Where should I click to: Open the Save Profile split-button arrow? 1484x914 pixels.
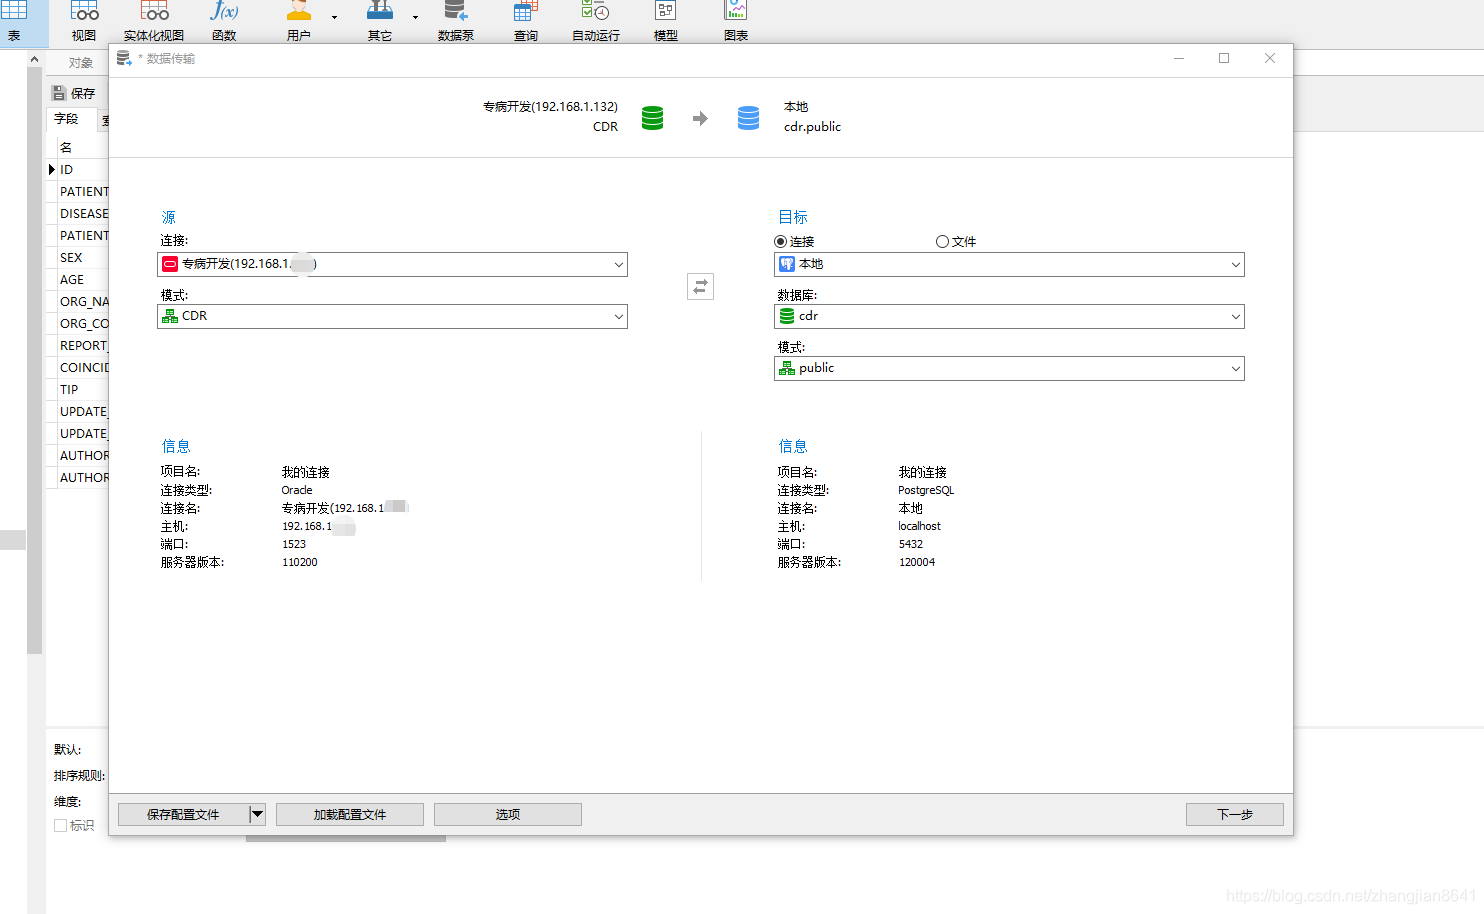tap(257, 814)
